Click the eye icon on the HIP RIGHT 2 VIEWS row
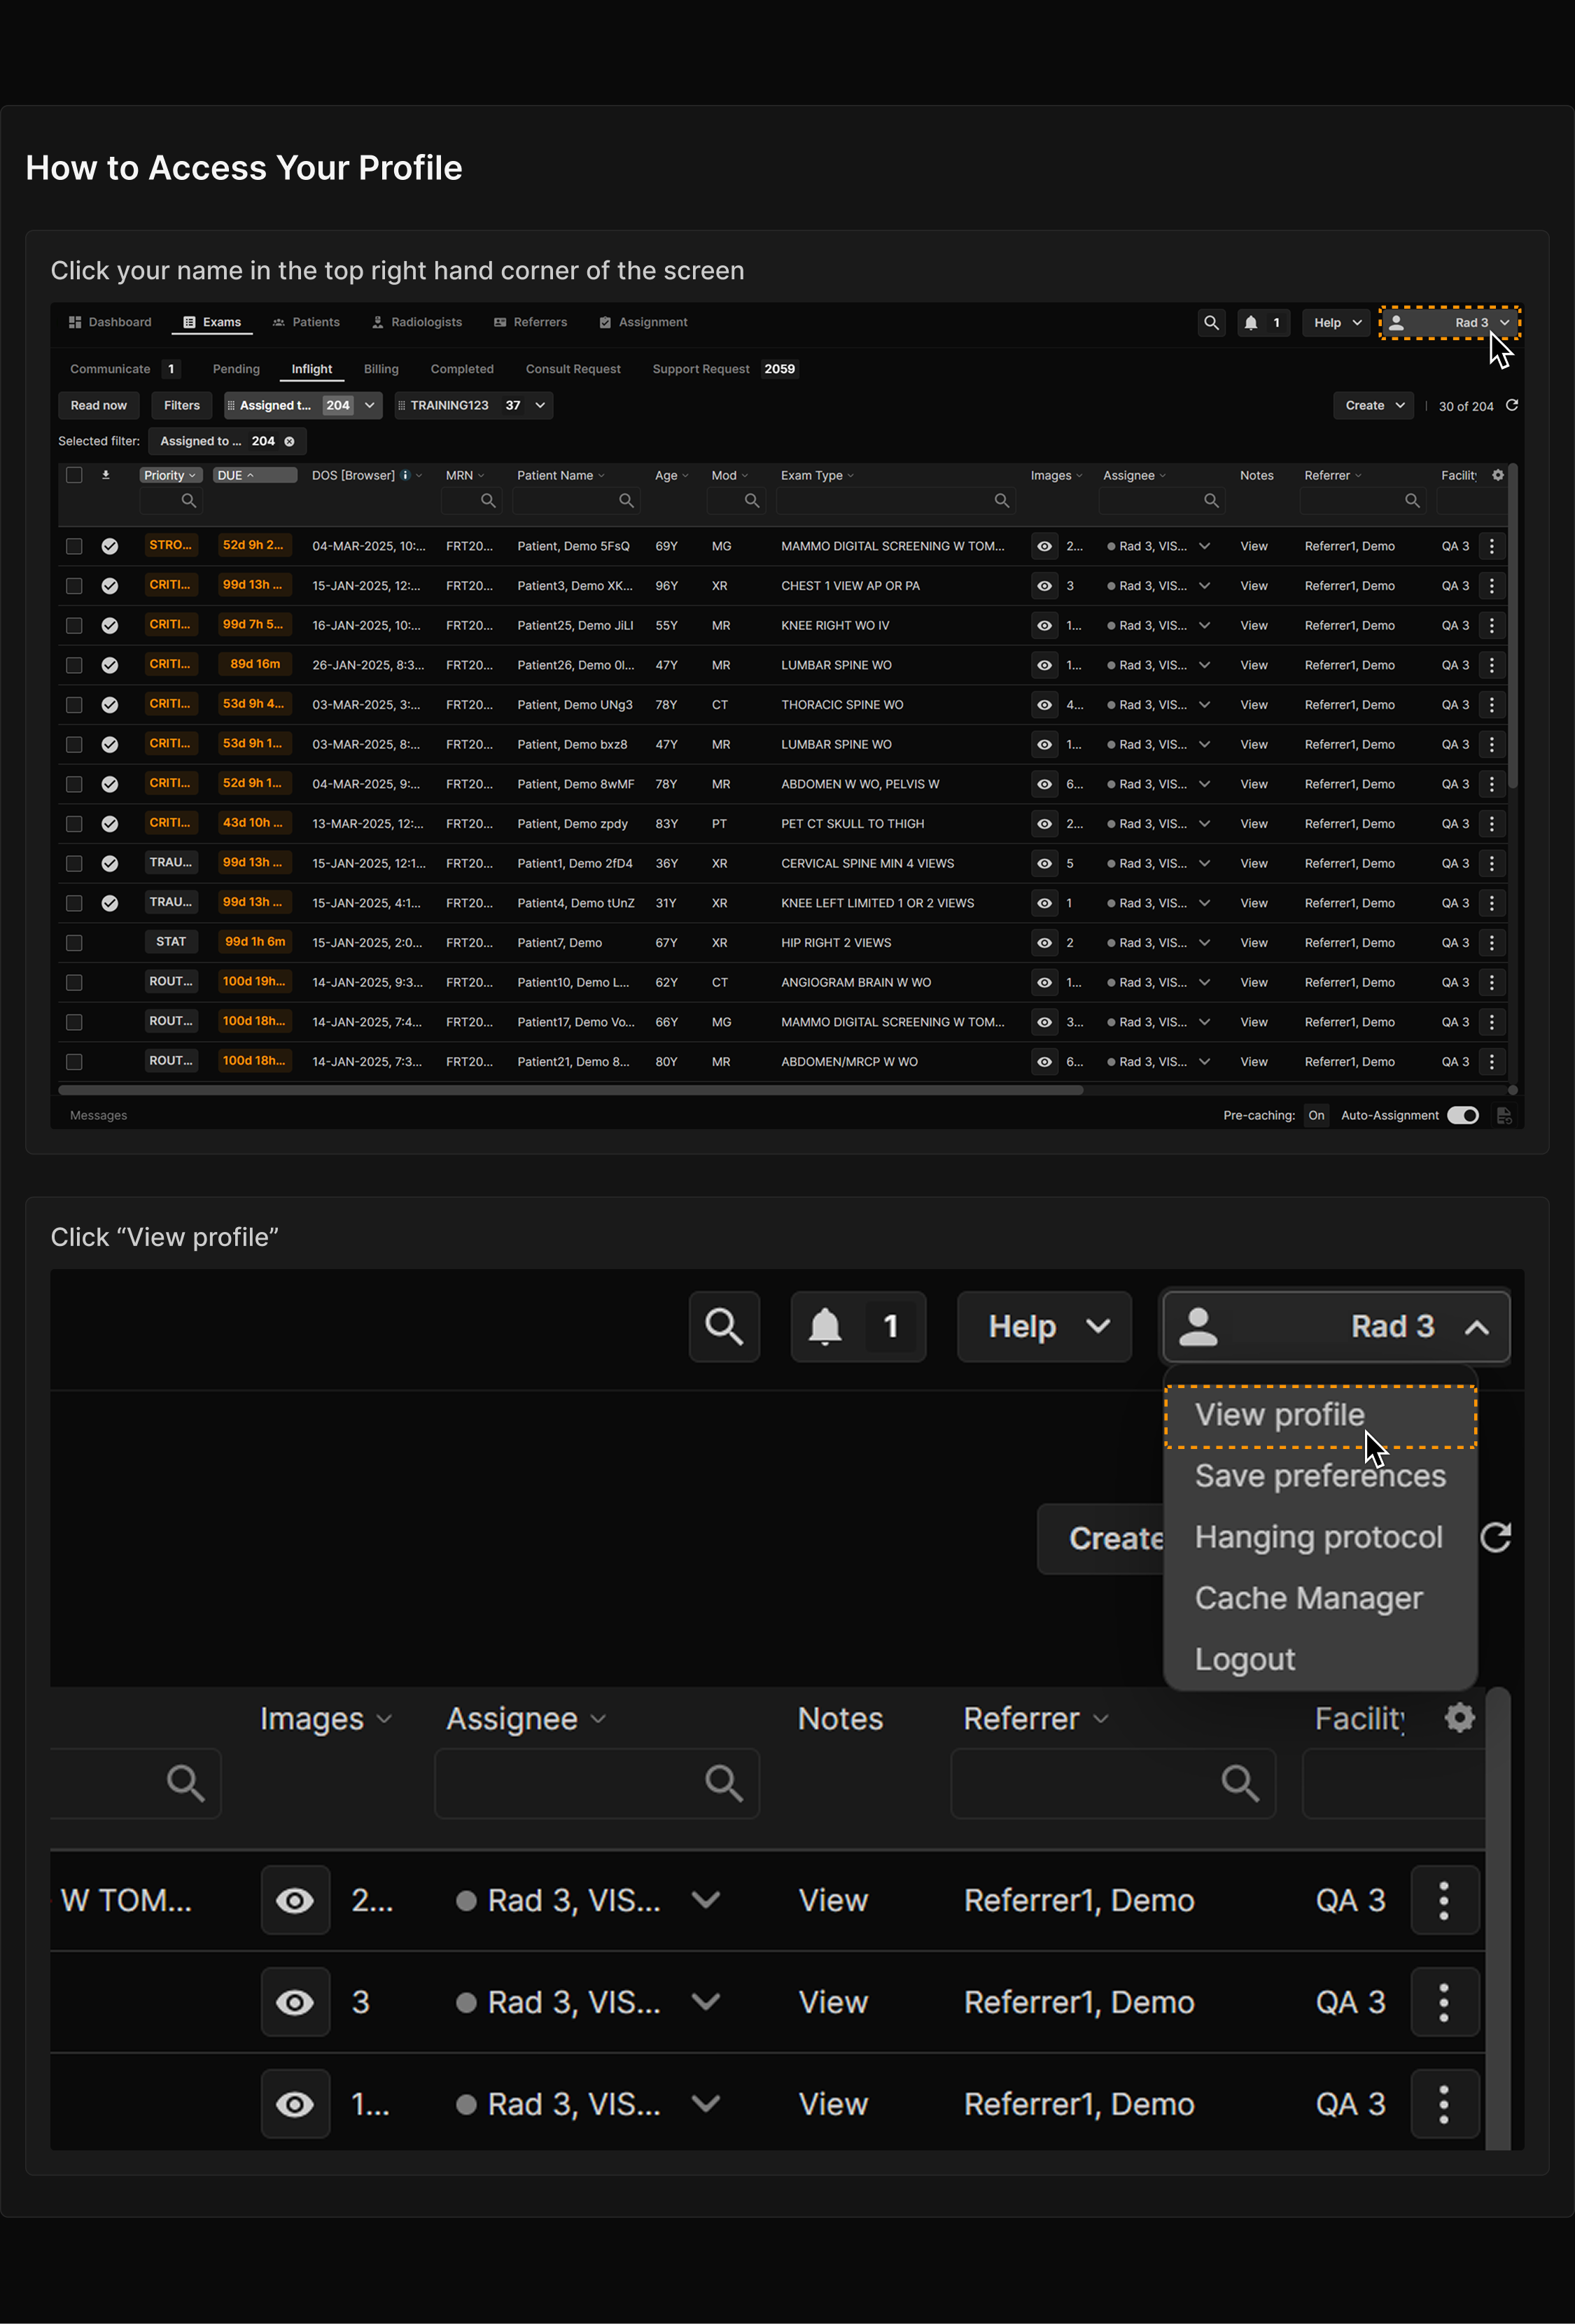This screenshot has height=2324, width=1575. tap(1044, 943)
